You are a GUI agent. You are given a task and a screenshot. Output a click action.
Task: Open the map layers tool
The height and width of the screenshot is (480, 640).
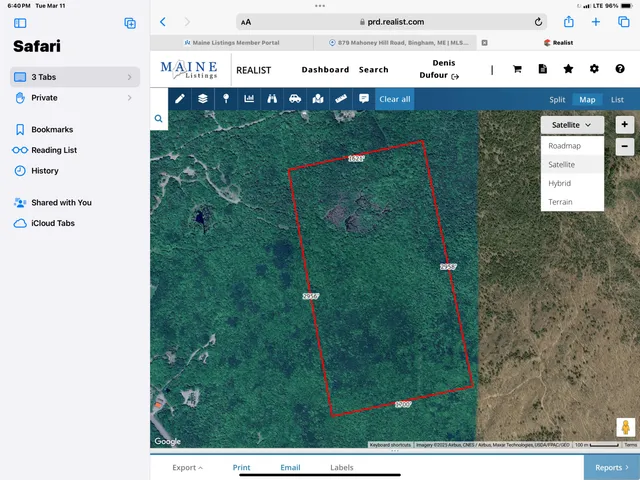pos(203,99)
